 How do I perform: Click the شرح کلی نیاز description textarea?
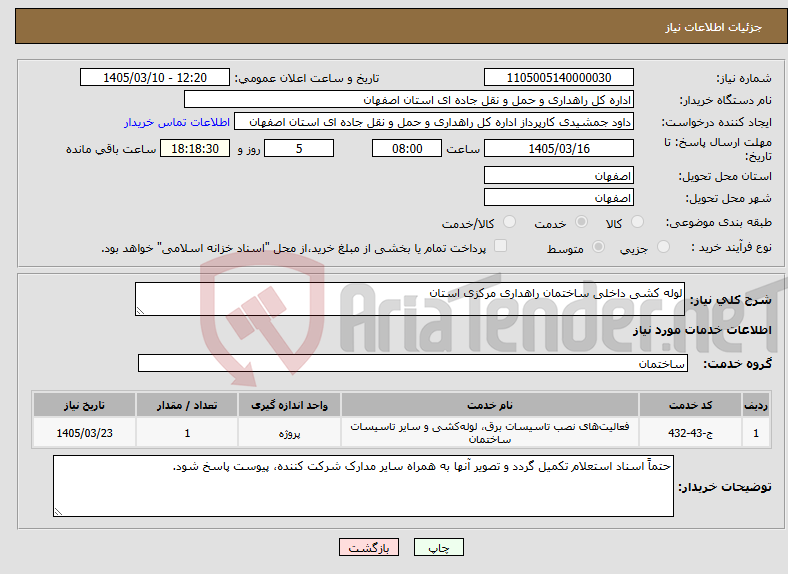pyautogui.click(x=410, y=299)
